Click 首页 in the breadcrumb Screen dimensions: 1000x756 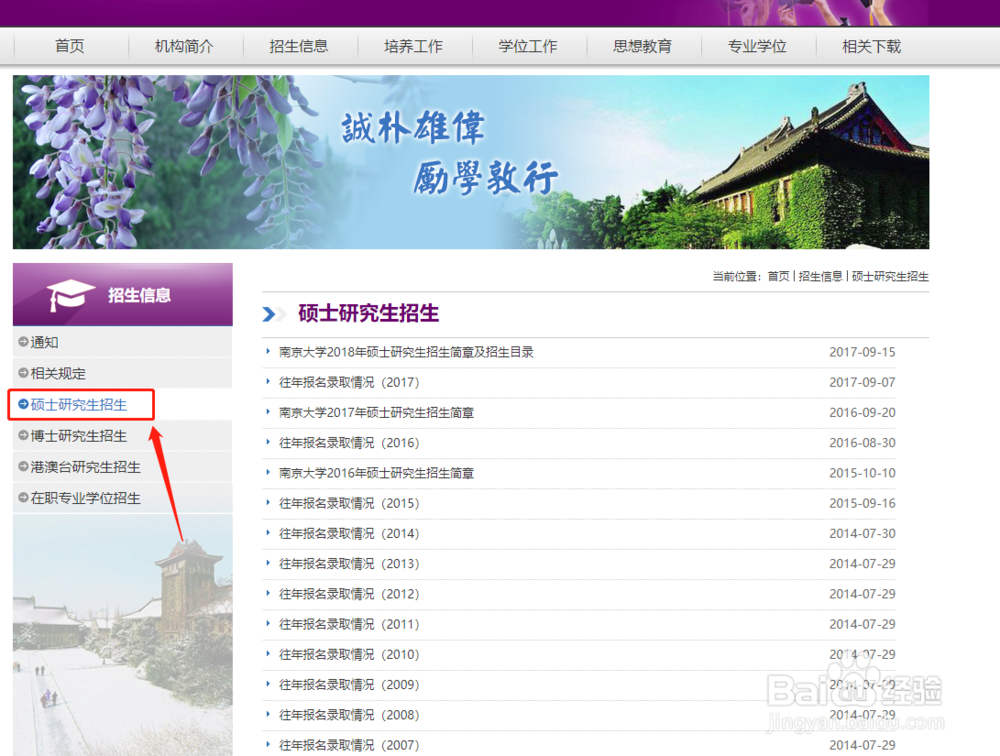pyautogui.click(x=778, y=276)
